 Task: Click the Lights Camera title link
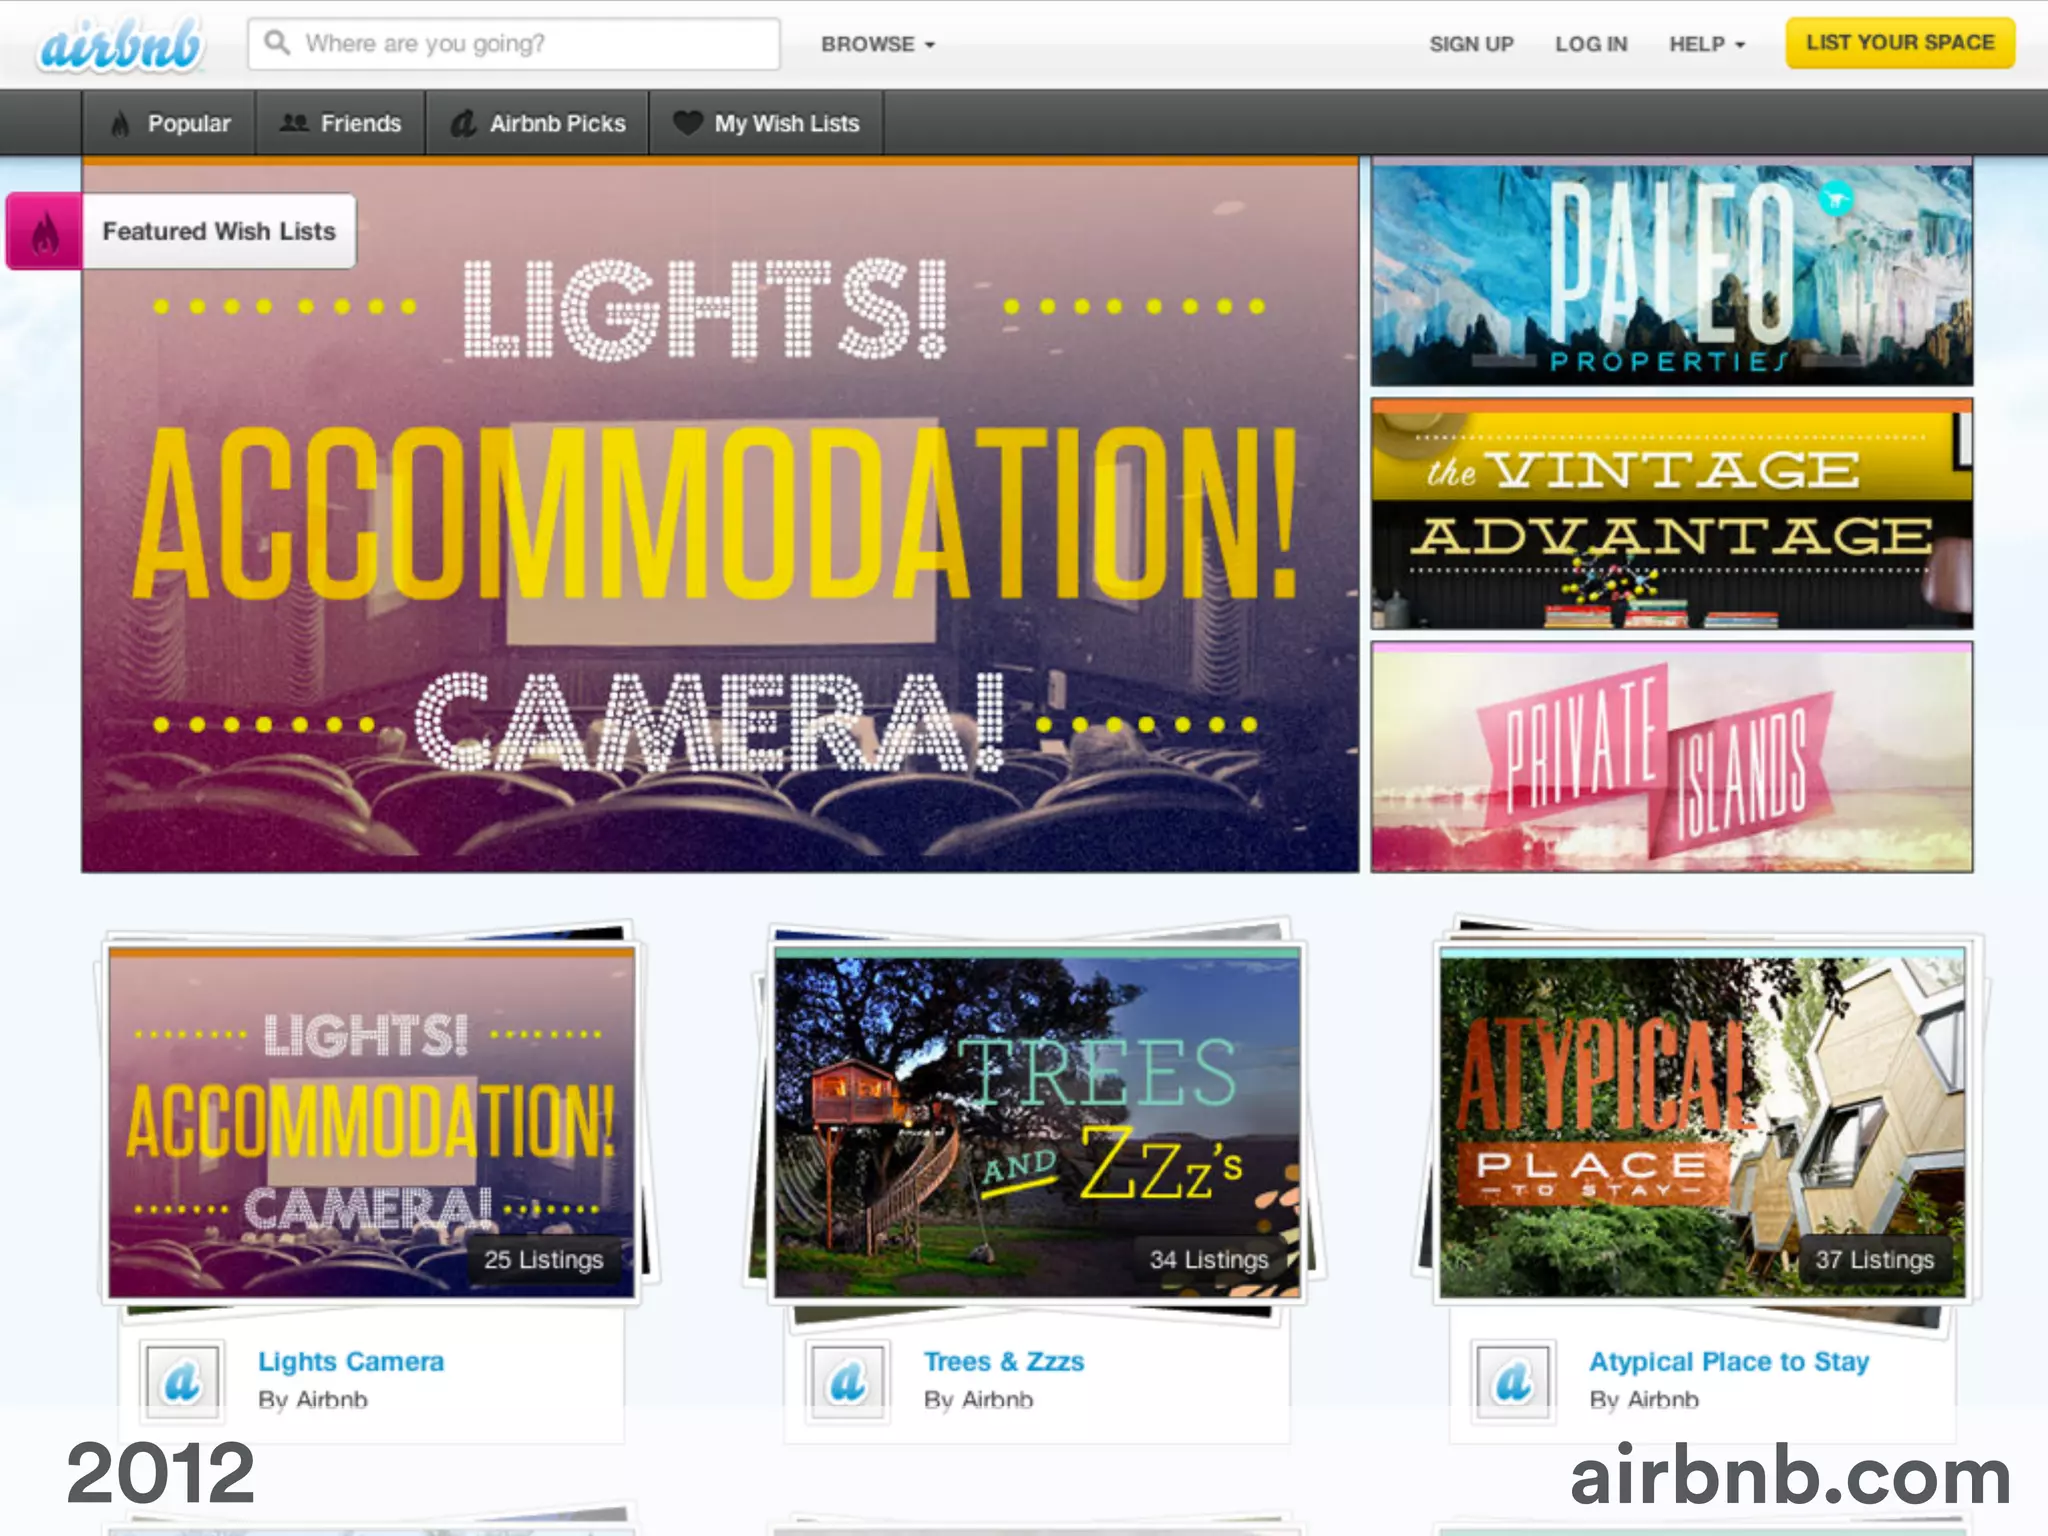click(x=351, y=1362)
